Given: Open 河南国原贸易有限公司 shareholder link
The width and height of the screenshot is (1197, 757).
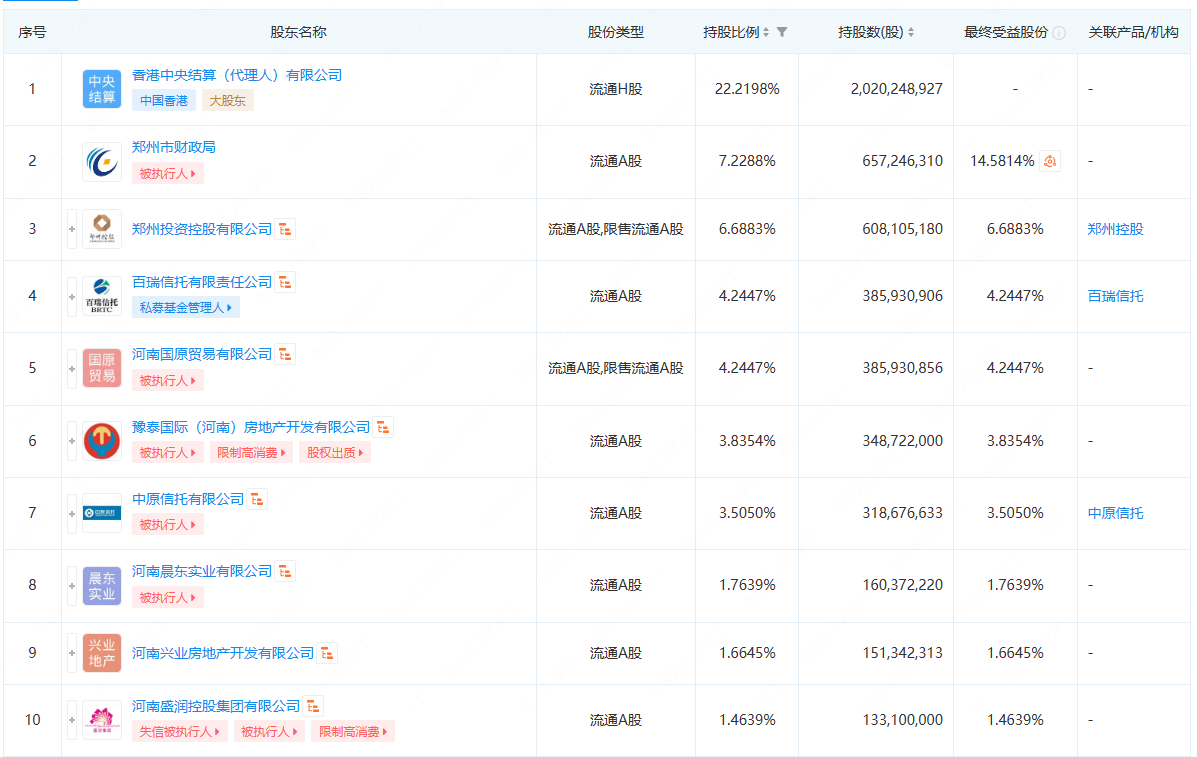Looking at the screenshot, I should 202,354.
